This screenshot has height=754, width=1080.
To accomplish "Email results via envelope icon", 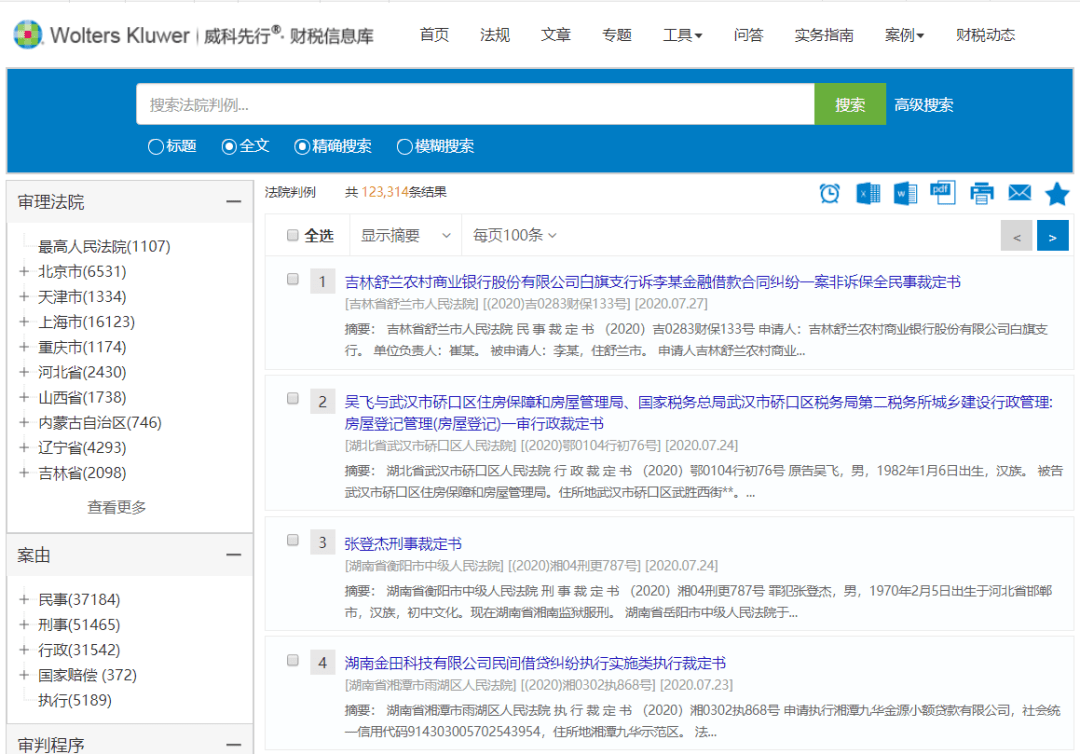I will tap(1019, 193).
